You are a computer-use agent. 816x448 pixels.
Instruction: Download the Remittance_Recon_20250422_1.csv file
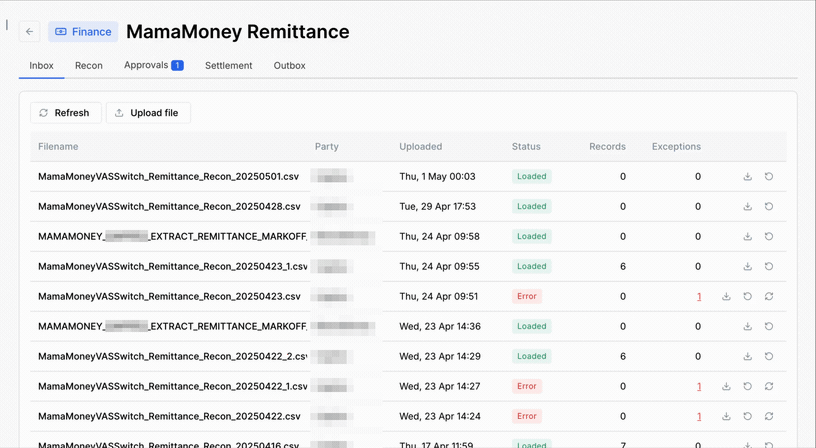726,386
